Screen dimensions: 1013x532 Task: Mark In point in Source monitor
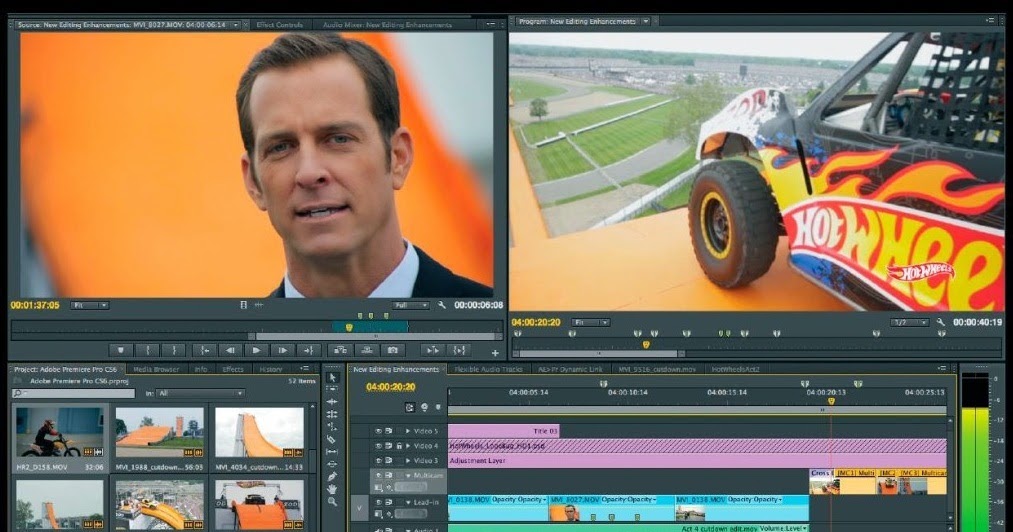pos(148,350)
